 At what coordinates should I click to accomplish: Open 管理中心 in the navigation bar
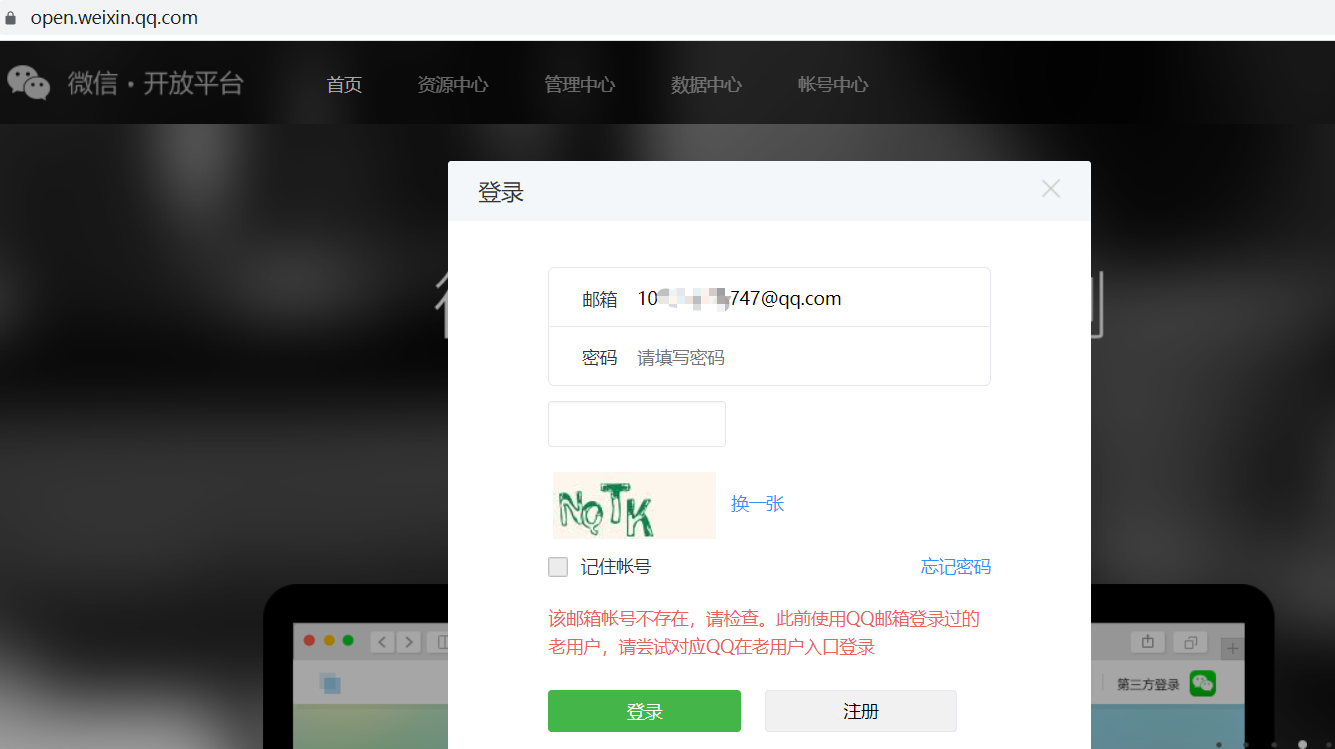(580, 85)
